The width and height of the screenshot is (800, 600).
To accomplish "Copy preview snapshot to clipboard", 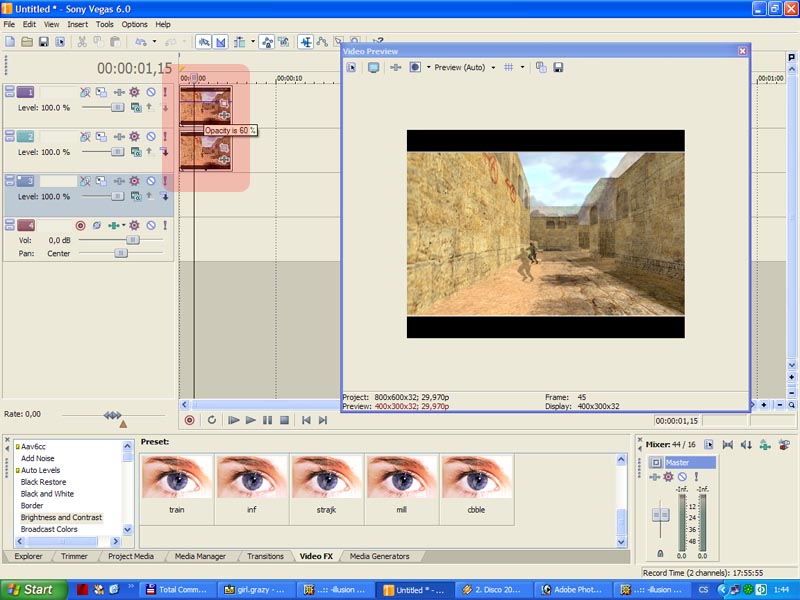I will point(541,67).
